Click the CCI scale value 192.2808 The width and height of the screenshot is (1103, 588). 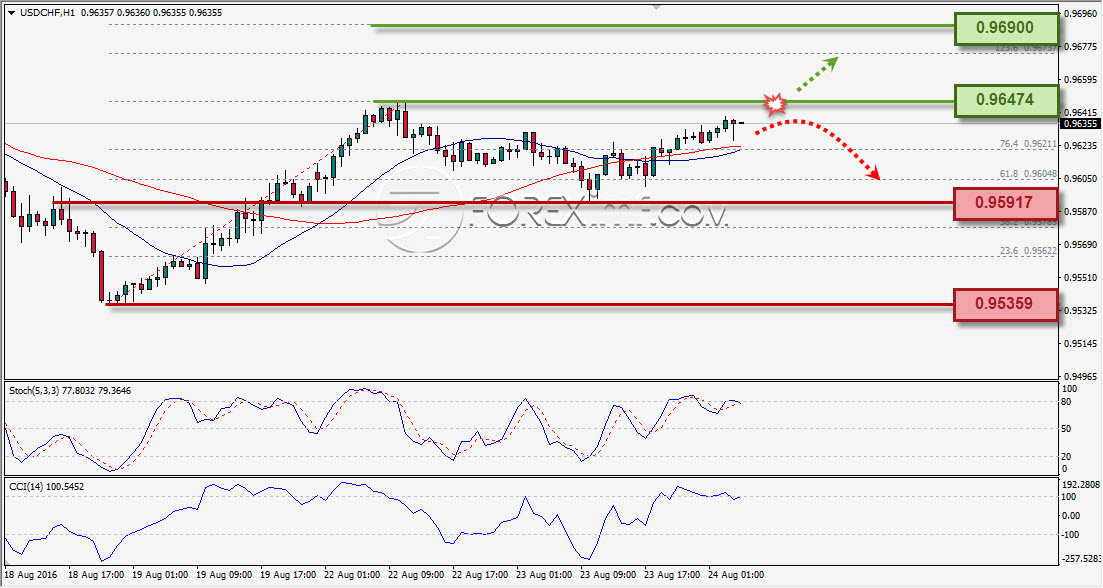pos(1080,485)
